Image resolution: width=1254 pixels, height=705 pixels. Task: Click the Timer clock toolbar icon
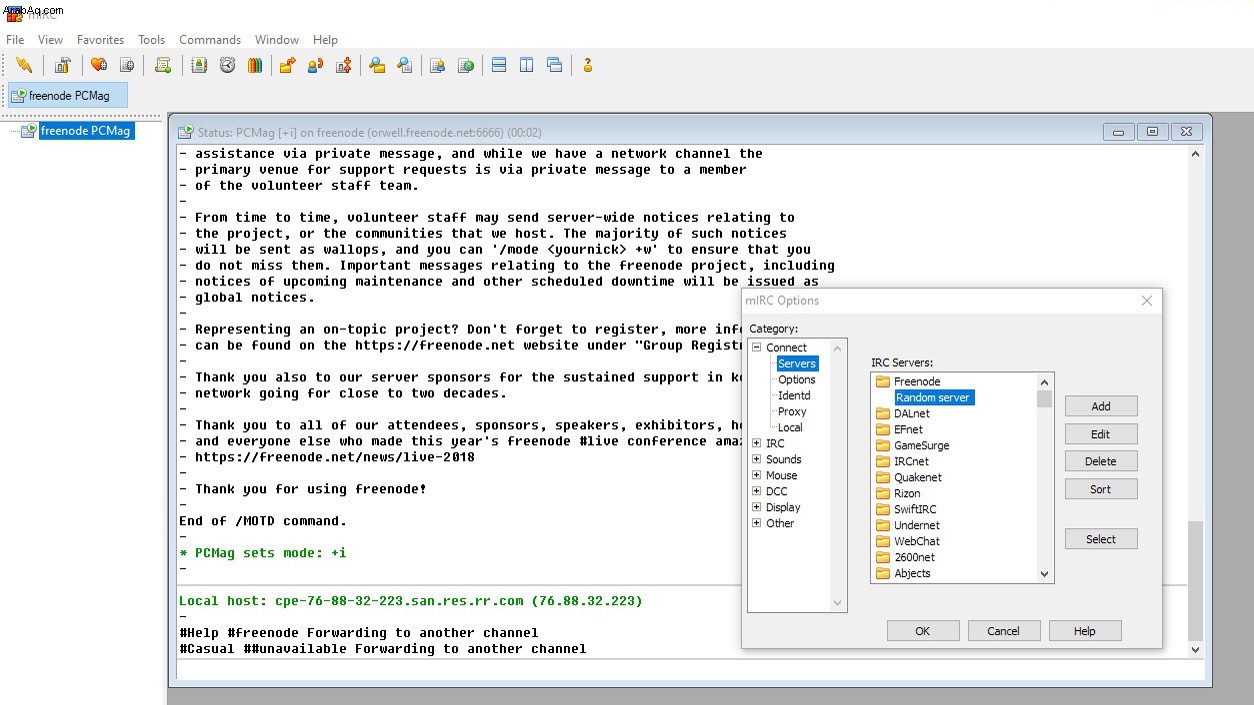tap(227, 66)
